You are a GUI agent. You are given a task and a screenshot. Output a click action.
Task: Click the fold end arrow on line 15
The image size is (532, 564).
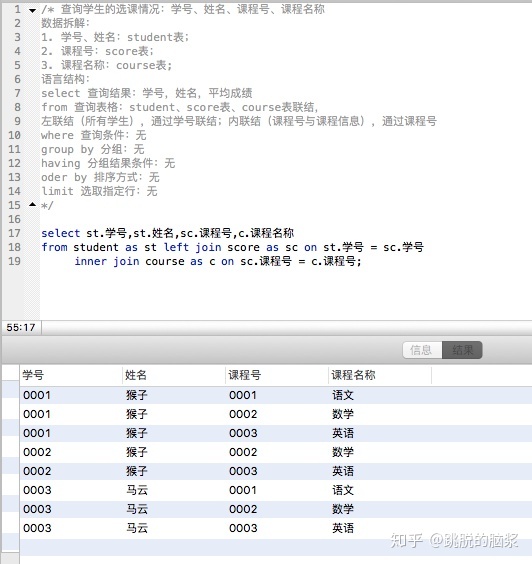click(32, 204)
